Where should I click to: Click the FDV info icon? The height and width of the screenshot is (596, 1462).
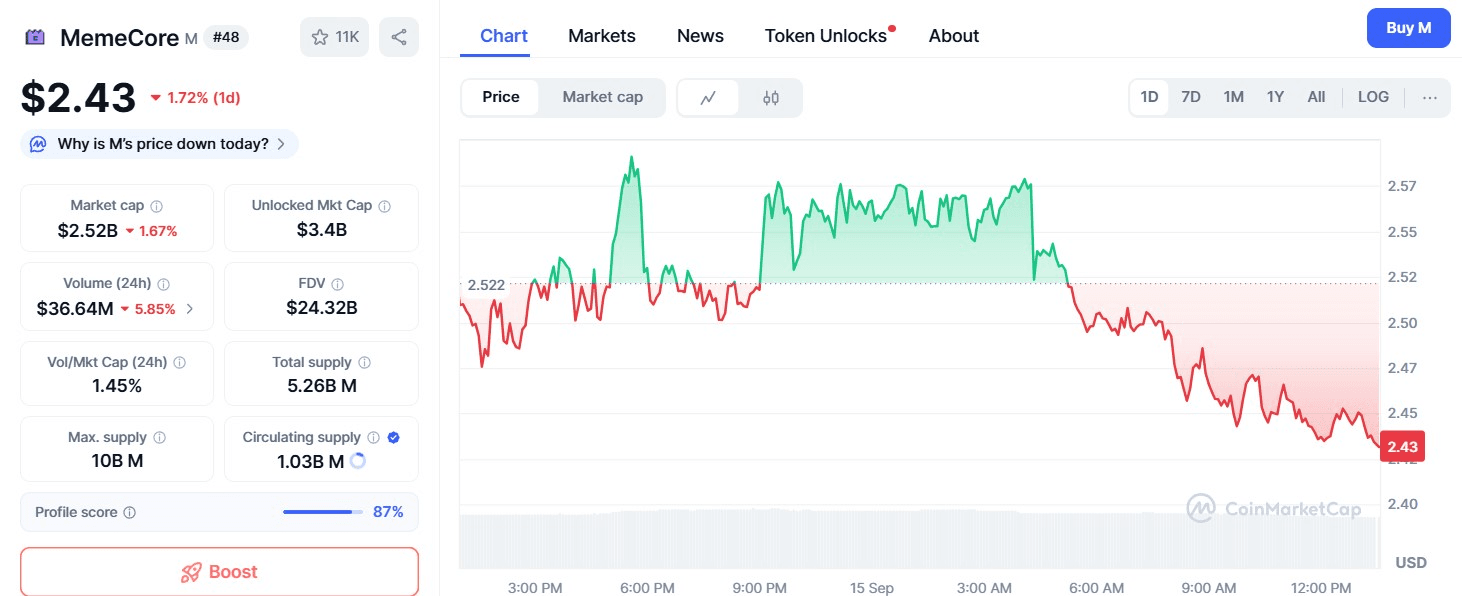338,284
